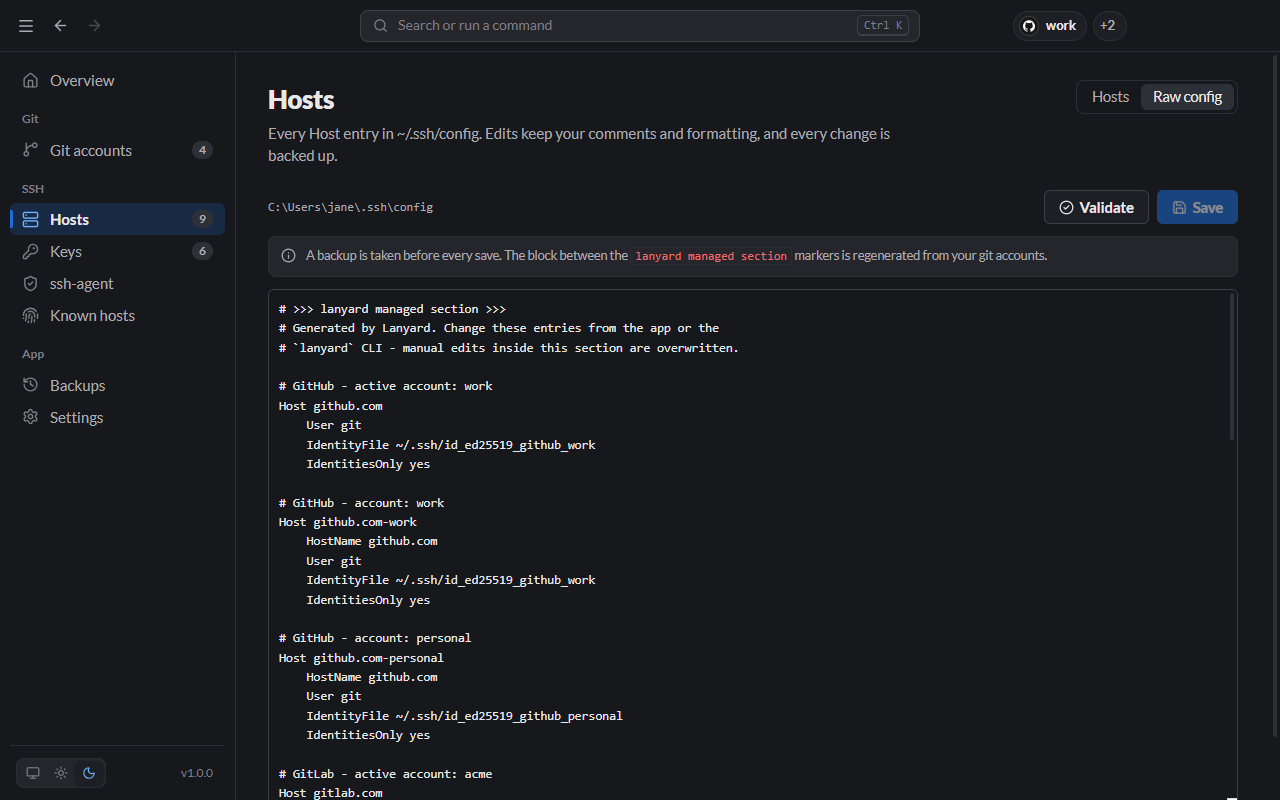The height and width of the screenshot is (800, 1280).
Task: Click the checkmark icon on the Validate button
Action: pos(1066,208)
